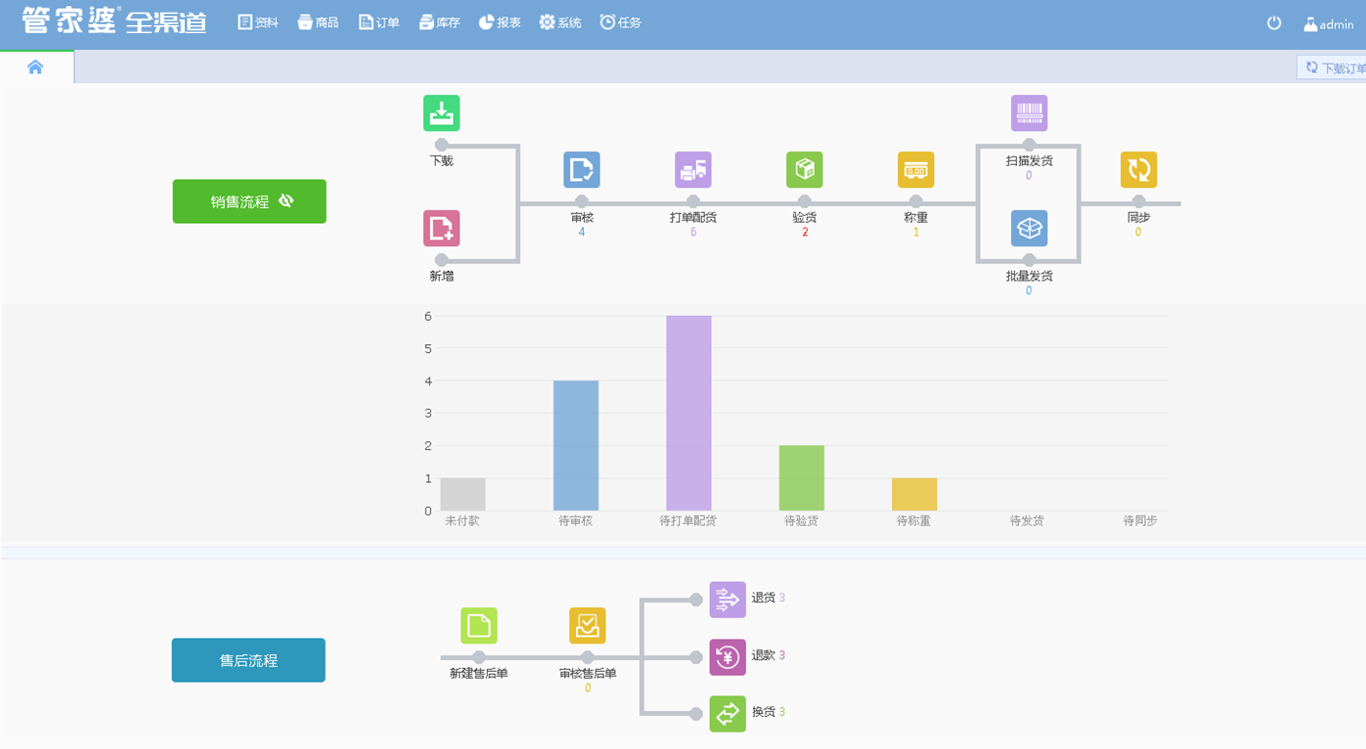Click the 批量发货 batch shipping icon
Screen dimensions: 1366x749
point(1029,229)
